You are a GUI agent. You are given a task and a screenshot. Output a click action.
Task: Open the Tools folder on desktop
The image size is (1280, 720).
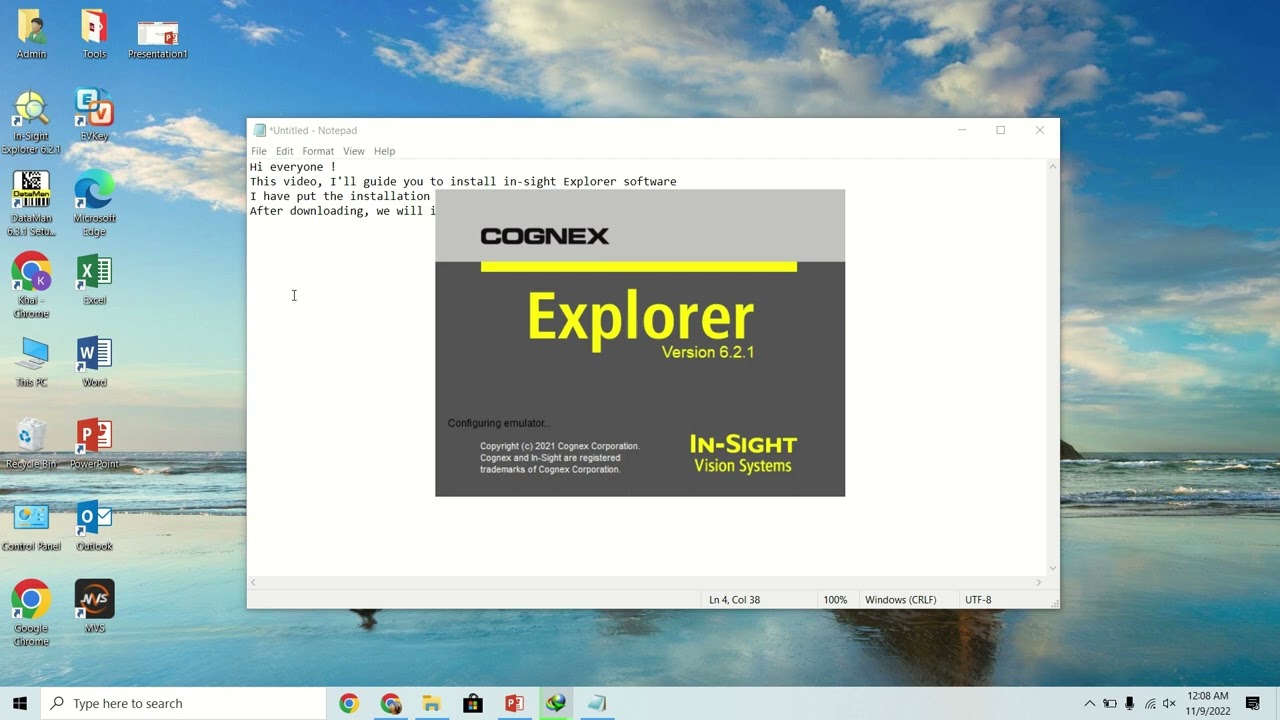pyautogui.click(x=94, y=34)
